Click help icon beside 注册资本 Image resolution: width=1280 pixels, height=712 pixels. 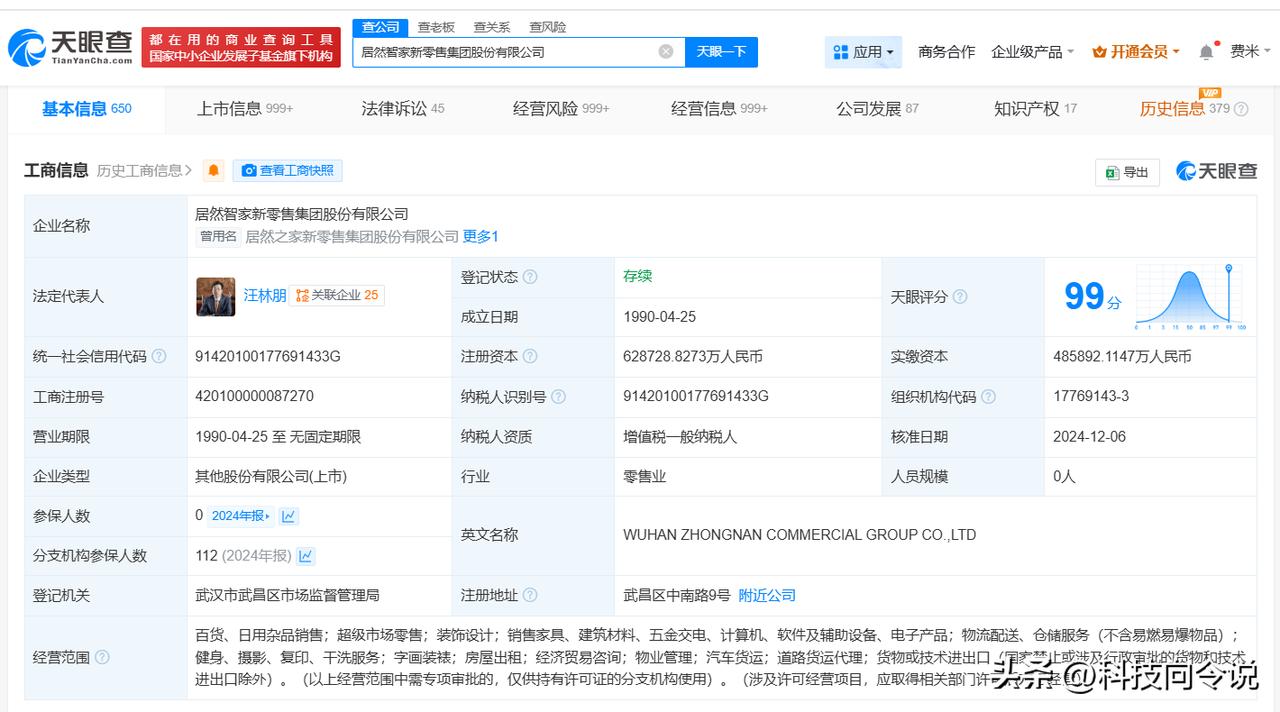click(530, 357)
